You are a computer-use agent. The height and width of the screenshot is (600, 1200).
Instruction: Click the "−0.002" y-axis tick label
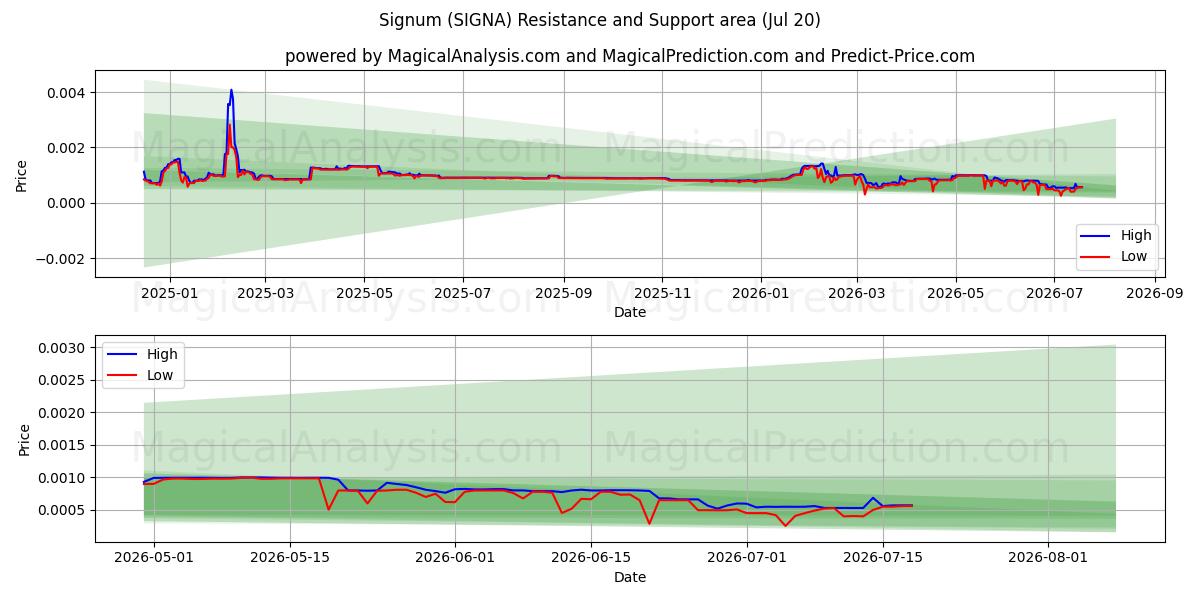(x=61, y=259)
